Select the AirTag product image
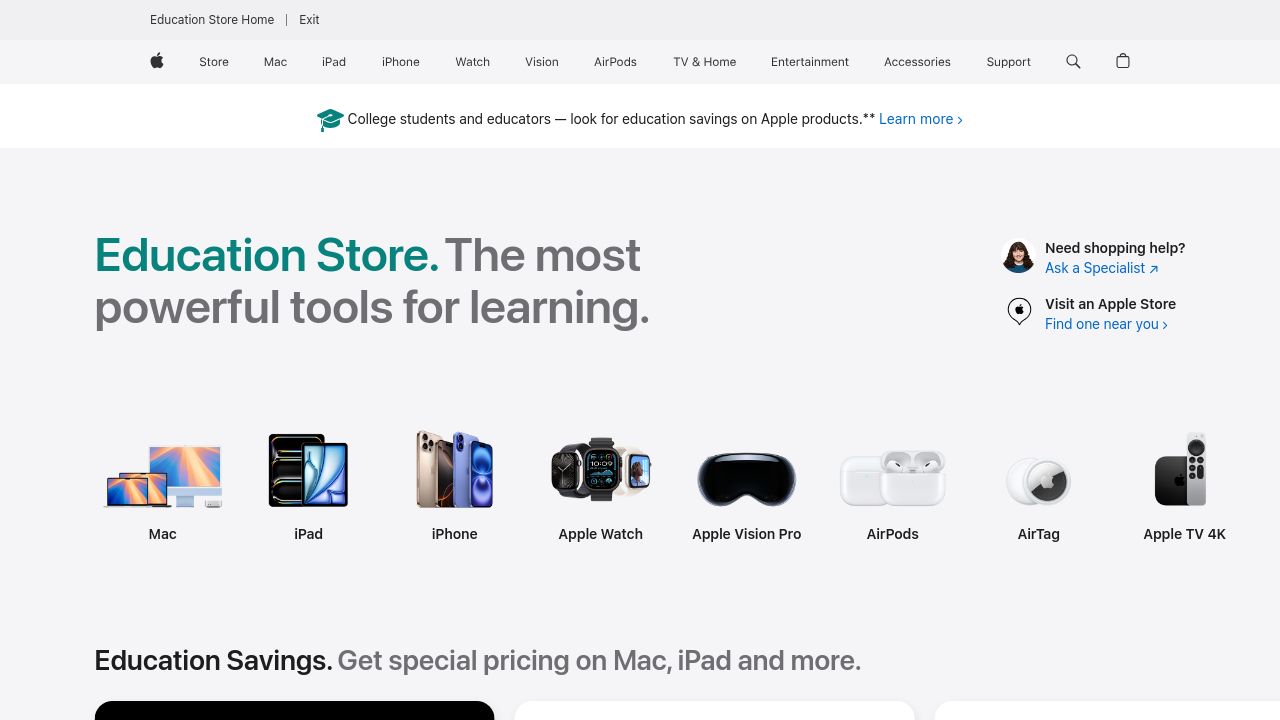1280x720 pixels. click(1039, 481)
